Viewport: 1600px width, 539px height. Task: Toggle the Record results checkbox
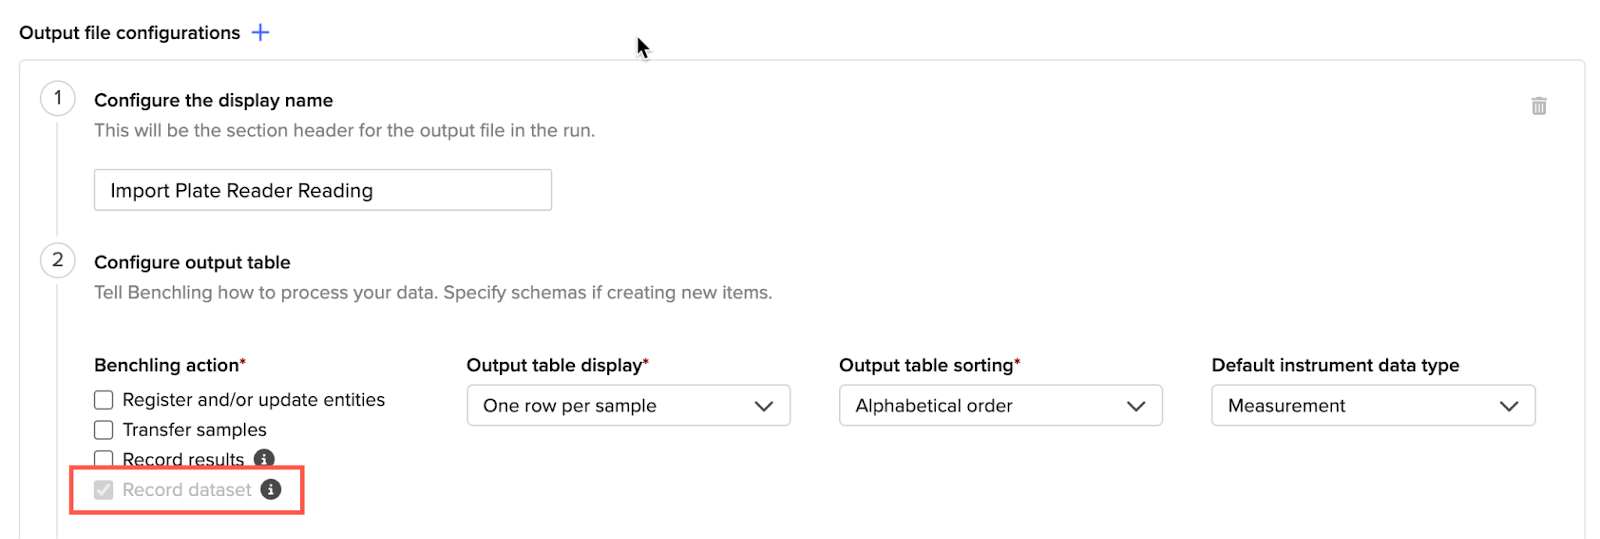tap(103, 459)
